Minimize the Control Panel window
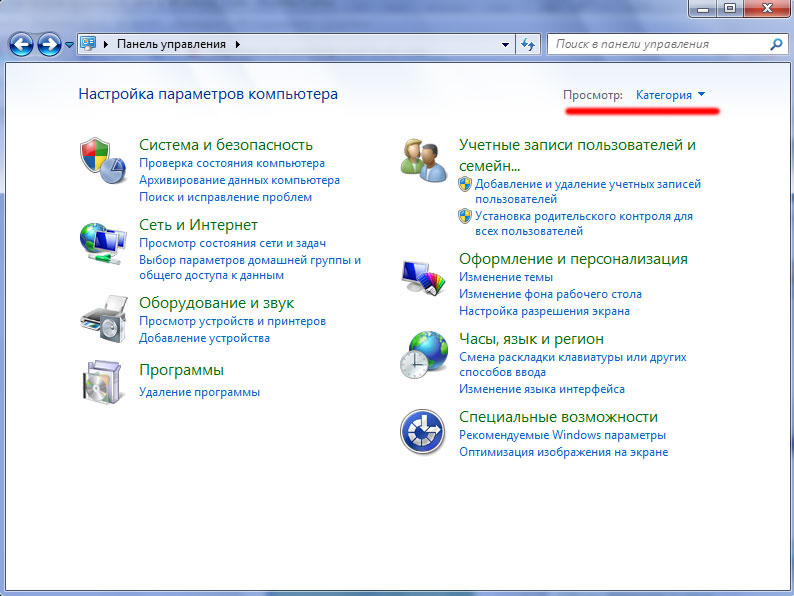Image resolution: width=794 pixels, height=596 pixels. [703, 8]
